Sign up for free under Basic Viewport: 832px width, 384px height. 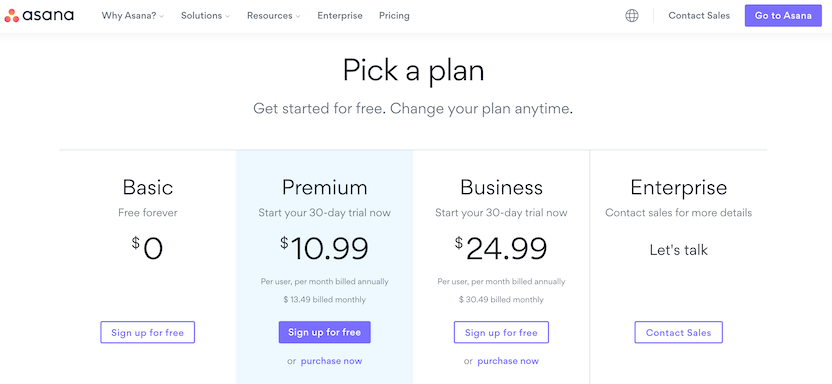point(148,333)
